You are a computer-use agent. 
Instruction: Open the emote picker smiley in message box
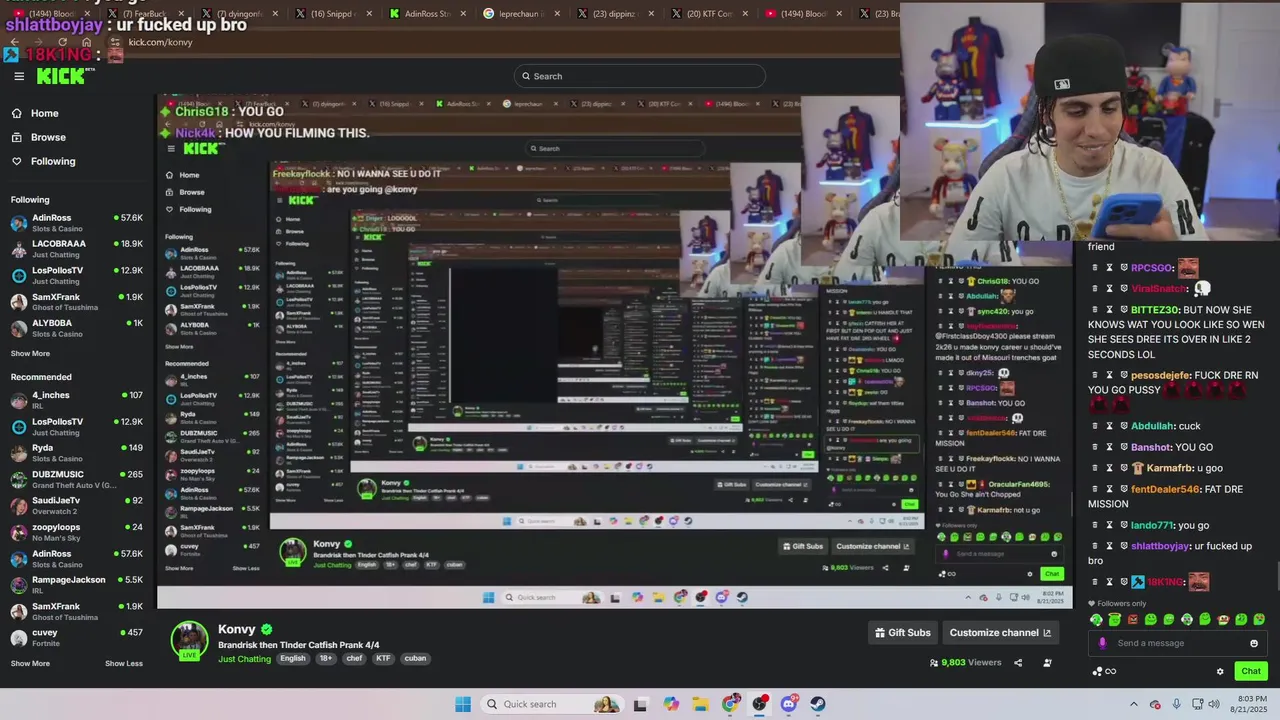tap(1254, 643)
